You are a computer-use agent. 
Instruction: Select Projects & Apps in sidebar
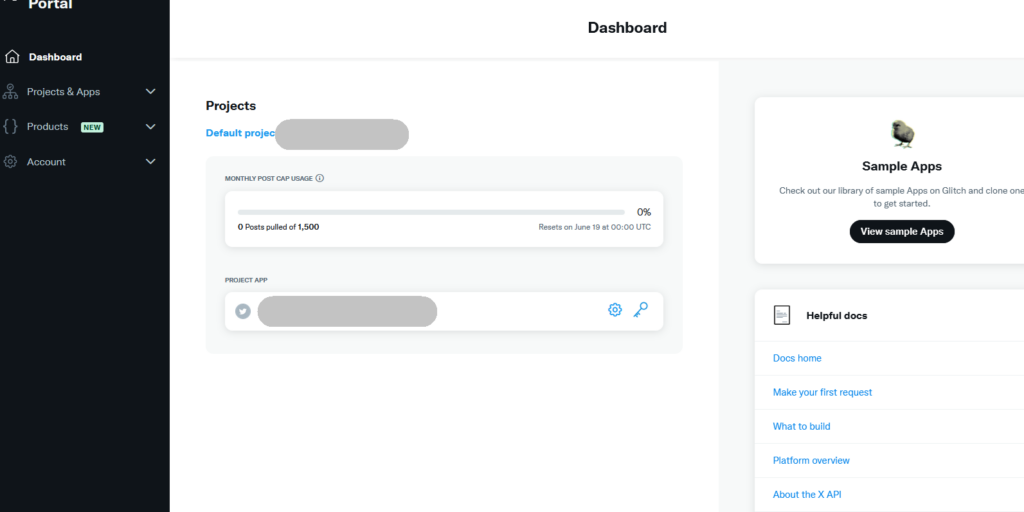(x=63, y=91)
